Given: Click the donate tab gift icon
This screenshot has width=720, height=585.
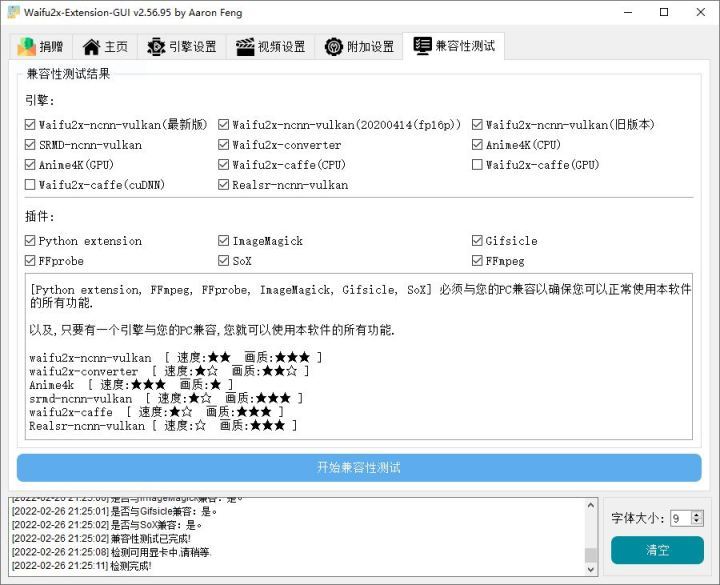Looking at the screenshot, I should (x=26, y=46).
